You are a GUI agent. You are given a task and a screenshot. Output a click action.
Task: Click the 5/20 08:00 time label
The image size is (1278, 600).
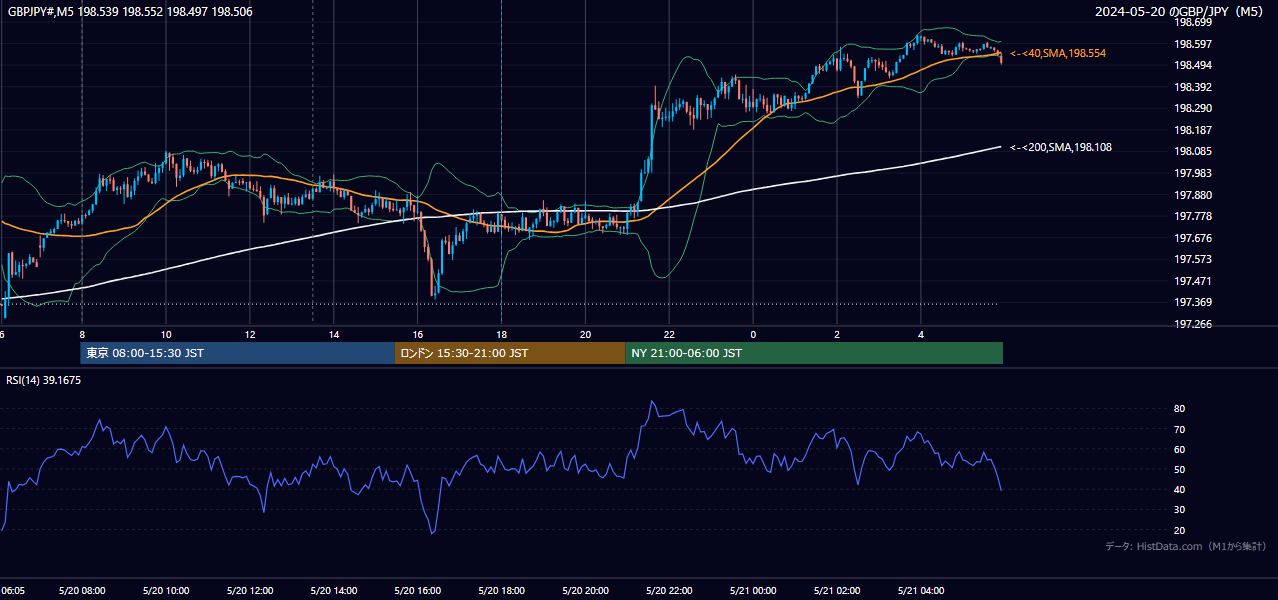[82, 591]
